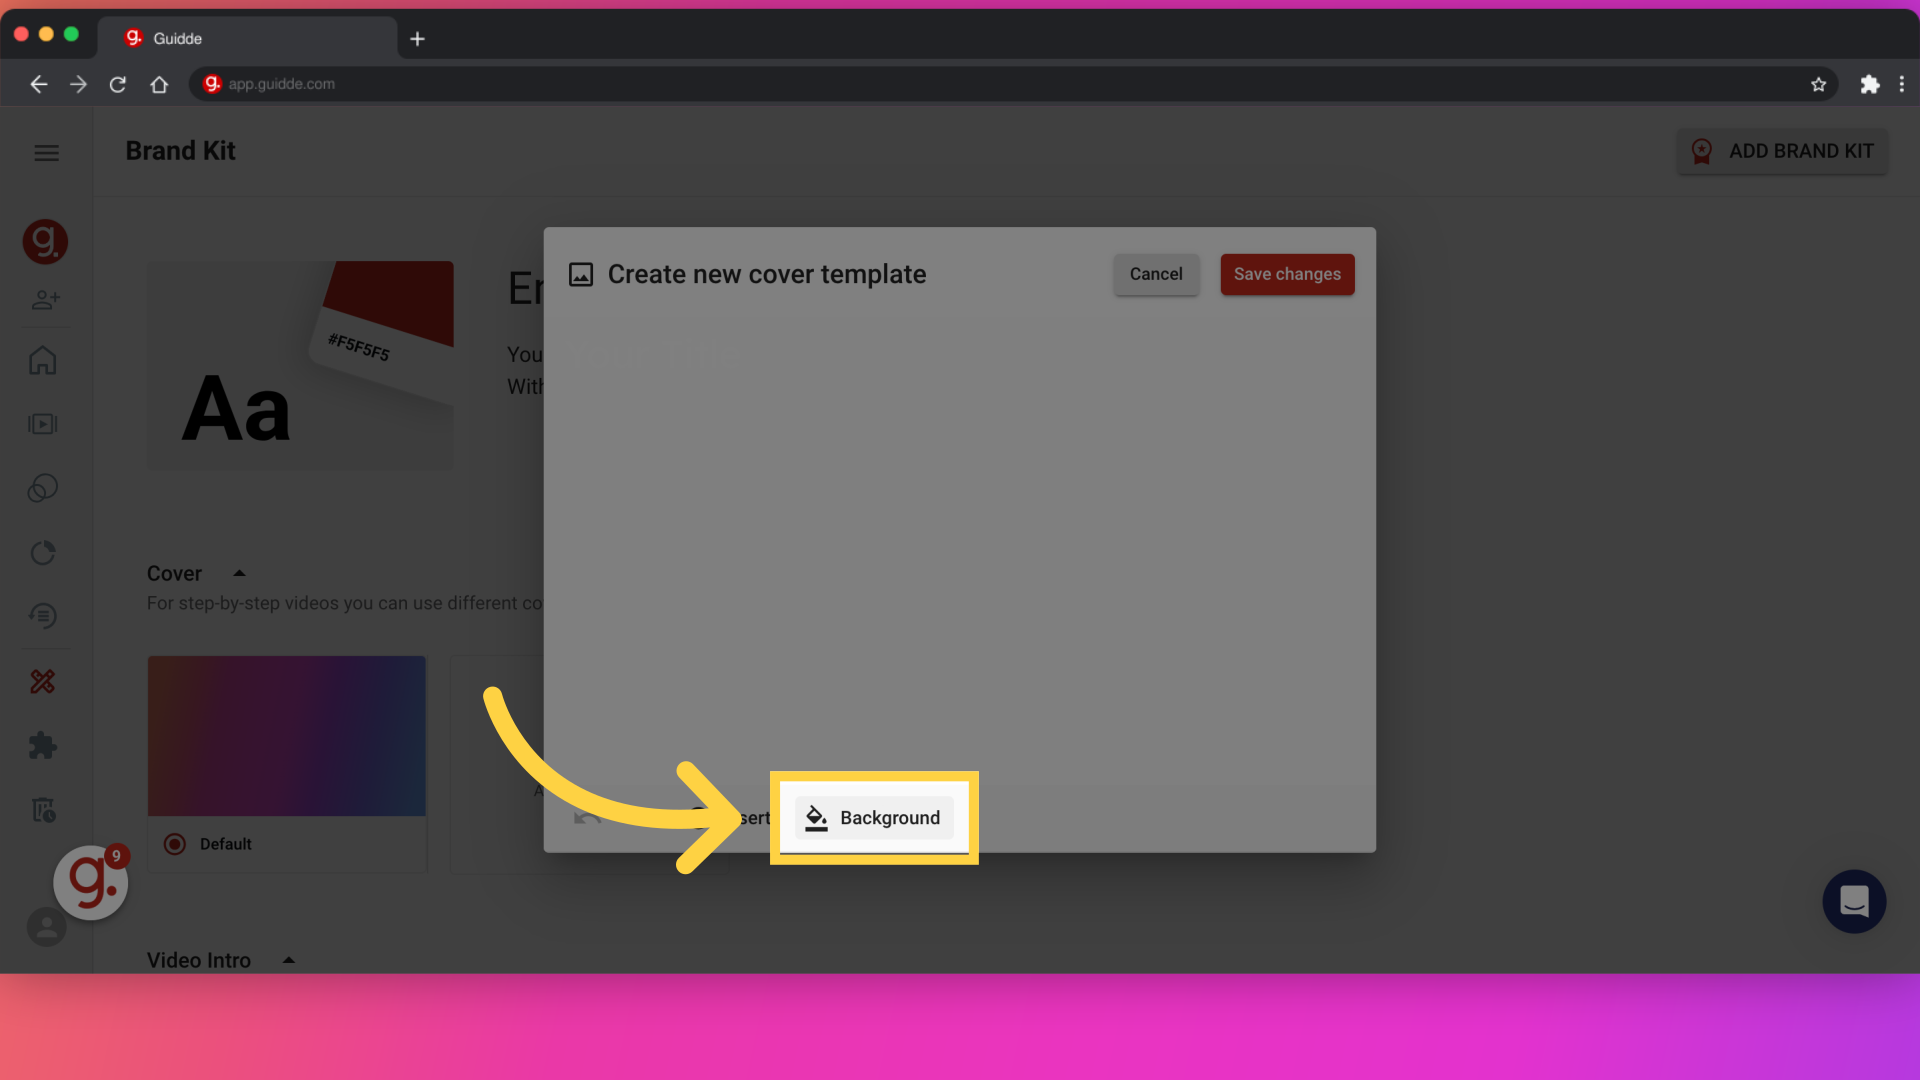Select the Default radio button

[177, 843]
